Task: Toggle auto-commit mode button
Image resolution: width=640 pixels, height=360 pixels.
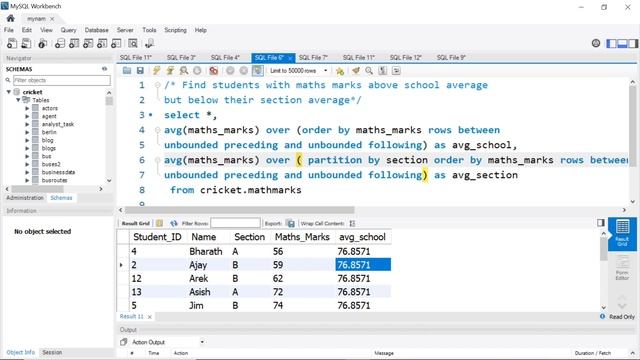Action: 258,71
